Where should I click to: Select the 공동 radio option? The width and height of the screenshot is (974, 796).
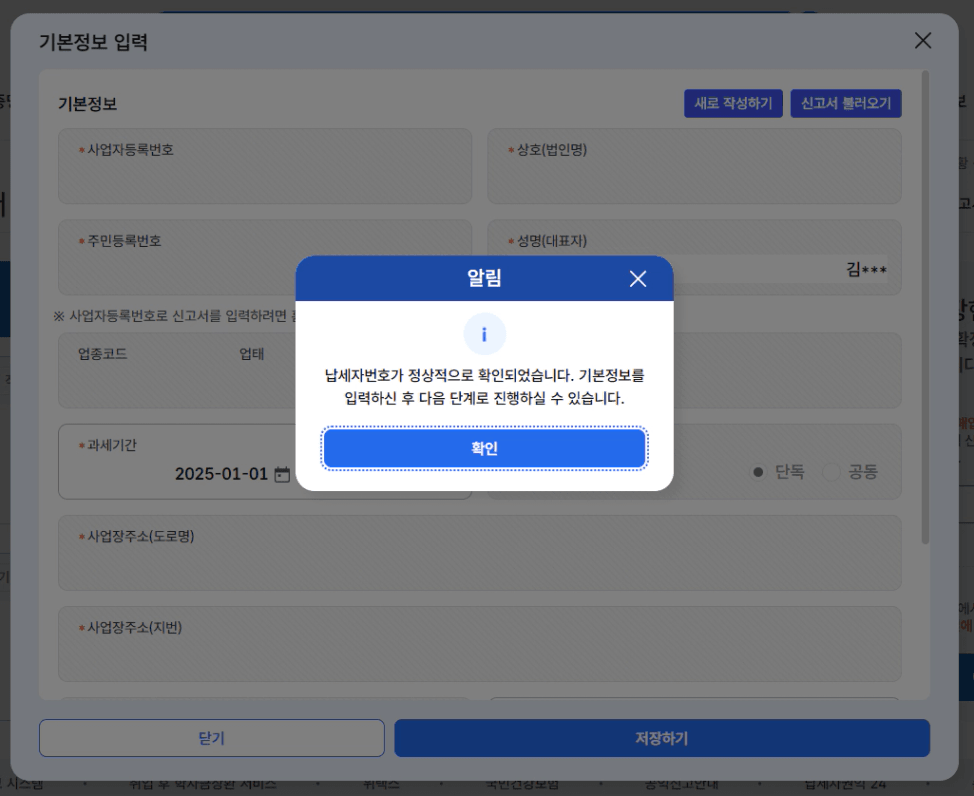tap(831, 472)
